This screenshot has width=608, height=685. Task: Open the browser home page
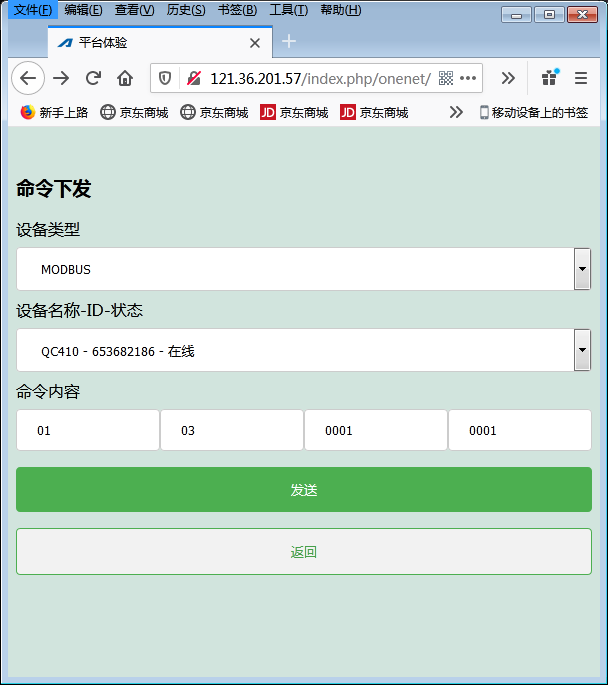click(x=125, y=79)
